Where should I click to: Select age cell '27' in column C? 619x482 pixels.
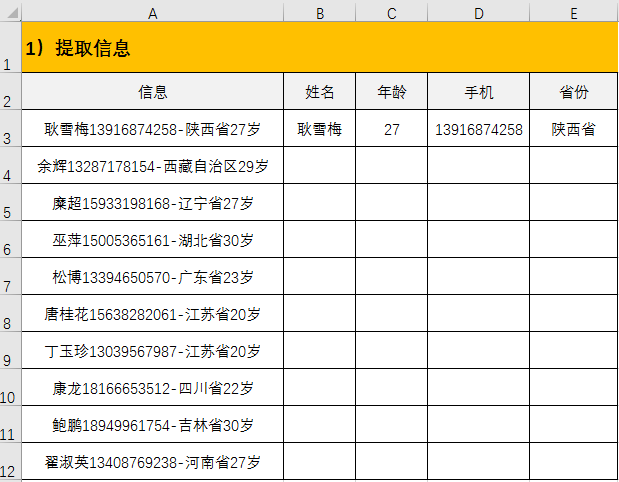pos(392,128)
